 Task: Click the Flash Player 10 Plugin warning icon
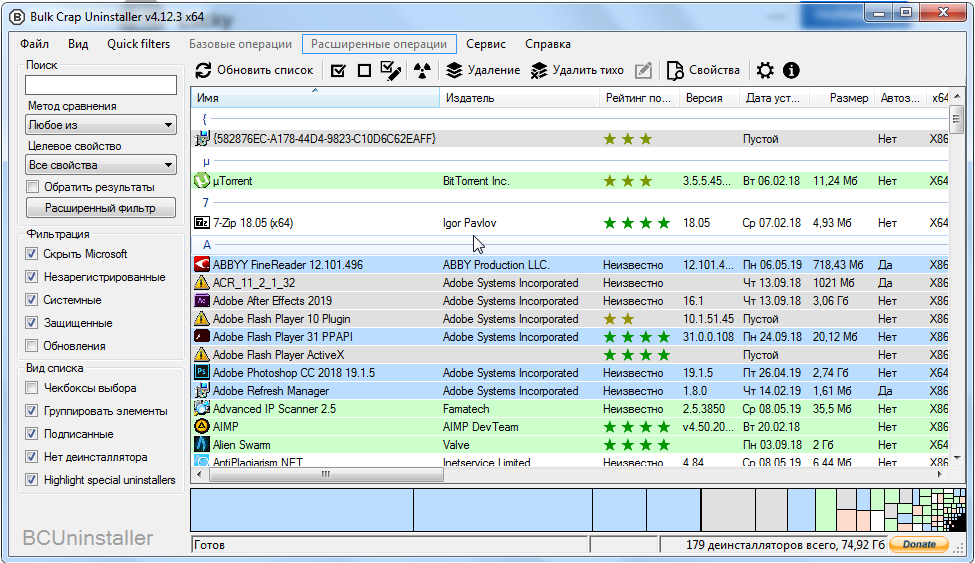(201, 319)
